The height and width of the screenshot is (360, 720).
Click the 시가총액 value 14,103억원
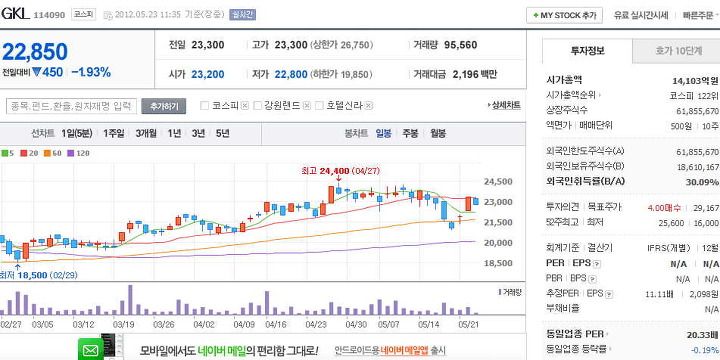[695, 81]
